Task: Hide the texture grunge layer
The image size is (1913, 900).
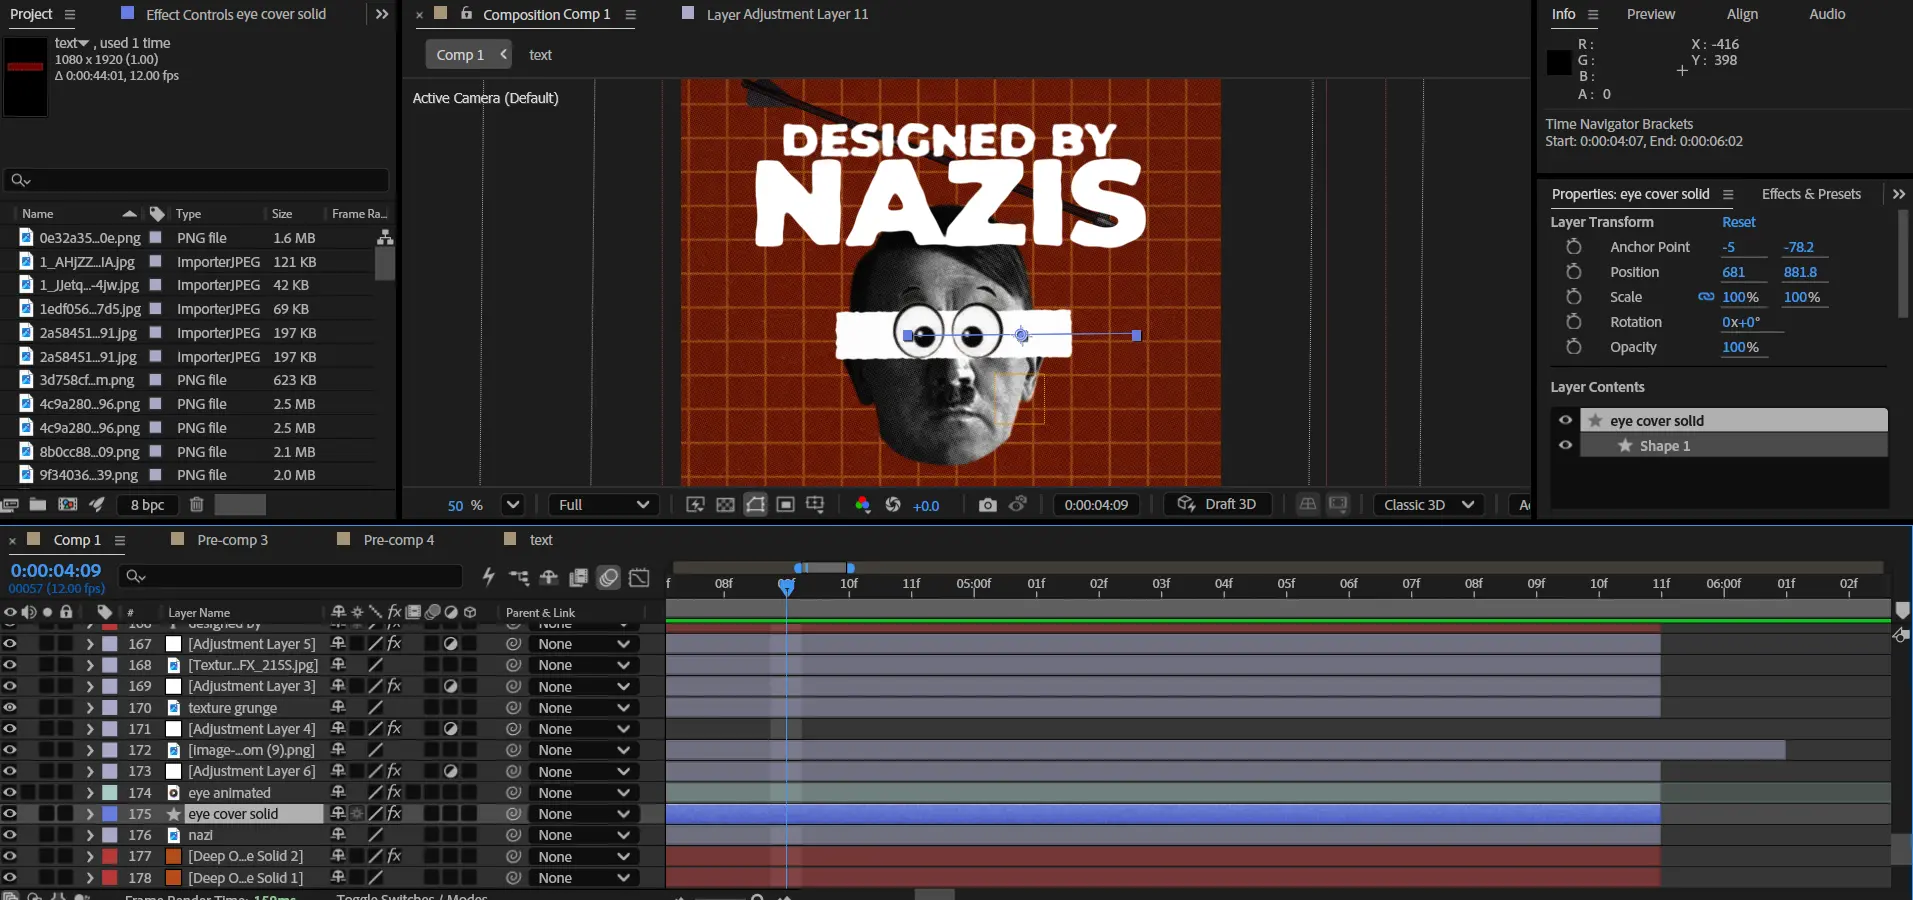Action: [10, 708]
